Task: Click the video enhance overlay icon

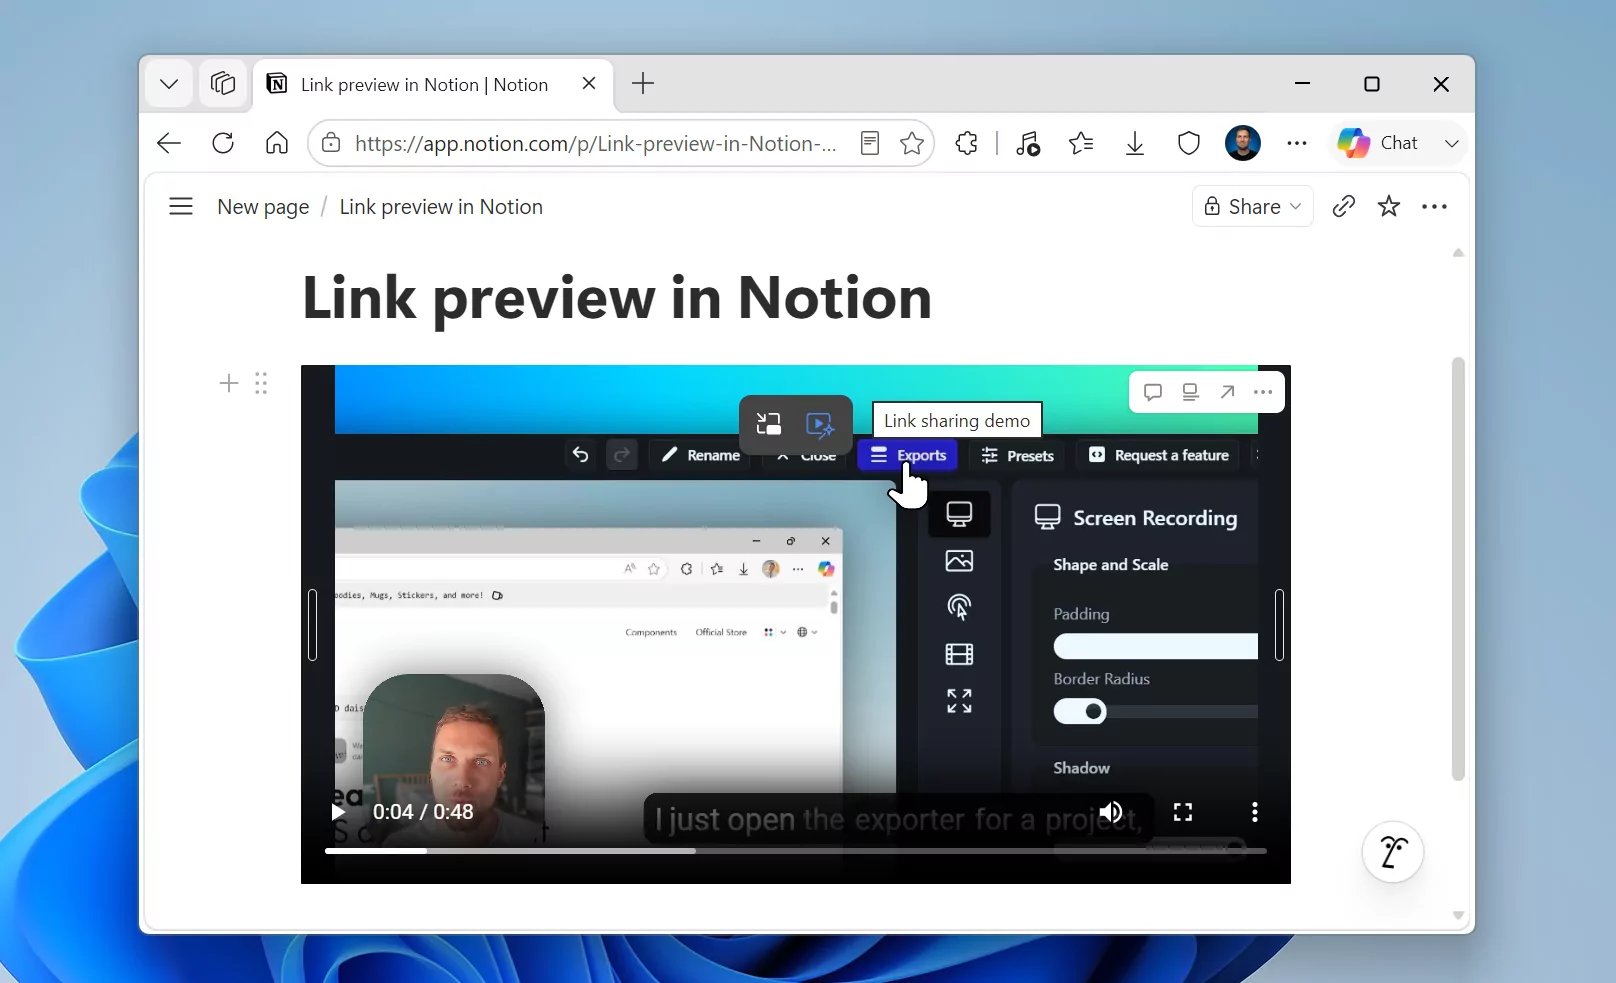Action: (x=820, y=424)
